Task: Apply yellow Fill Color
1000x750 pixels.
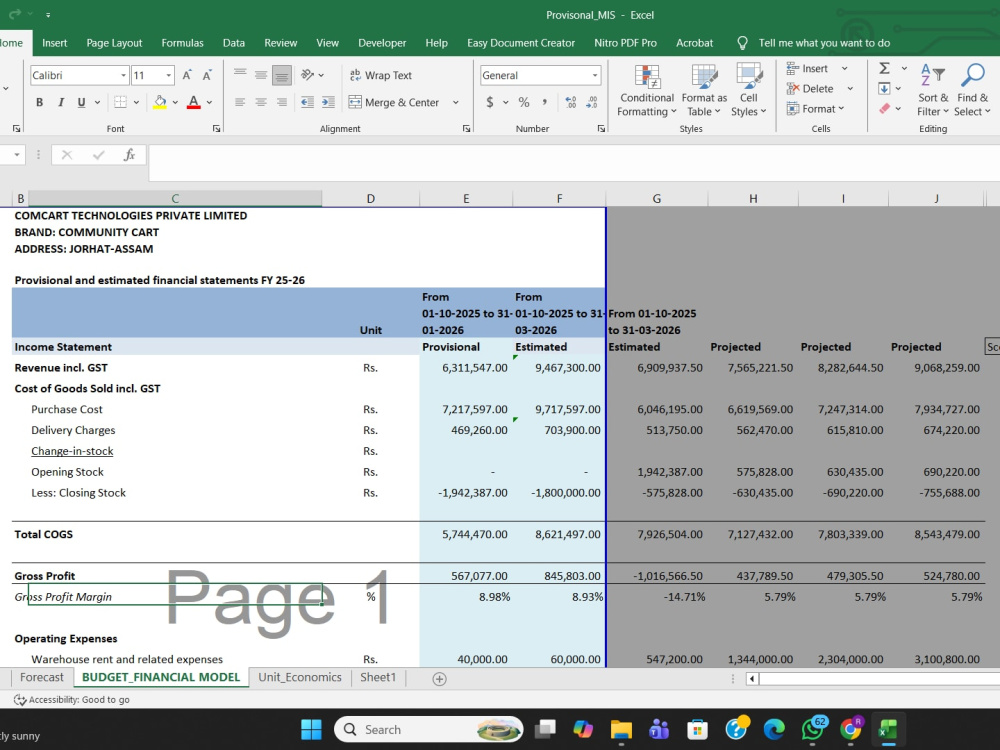Action: pos(159,102)
